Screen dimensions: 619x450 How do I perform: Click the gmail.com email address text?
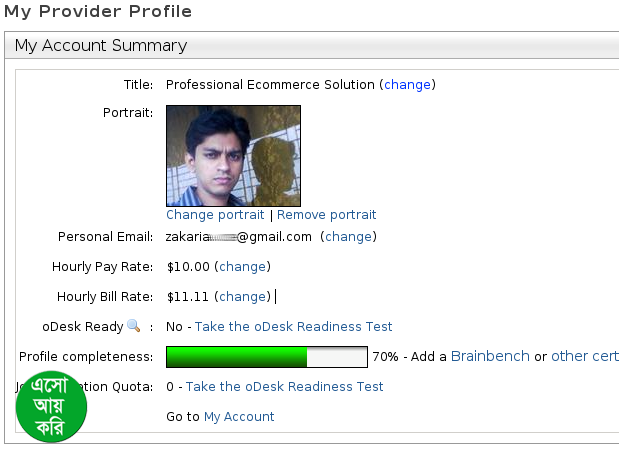239,237
